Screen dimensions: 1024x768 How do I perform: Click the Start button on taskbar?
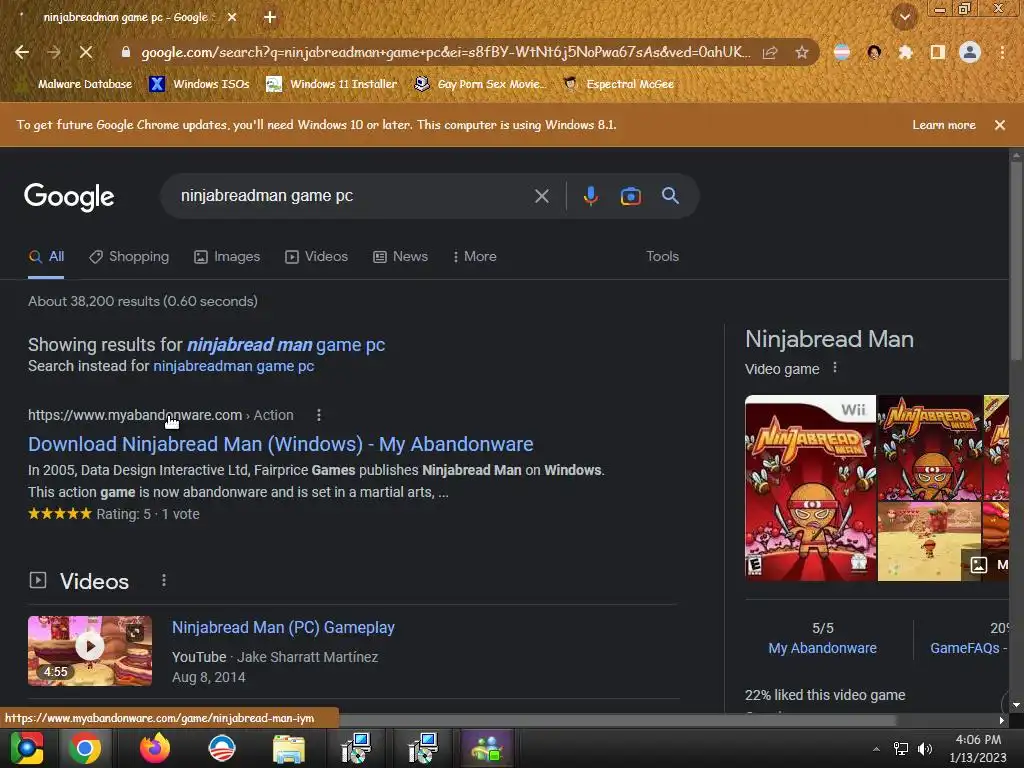pos(27,748)
